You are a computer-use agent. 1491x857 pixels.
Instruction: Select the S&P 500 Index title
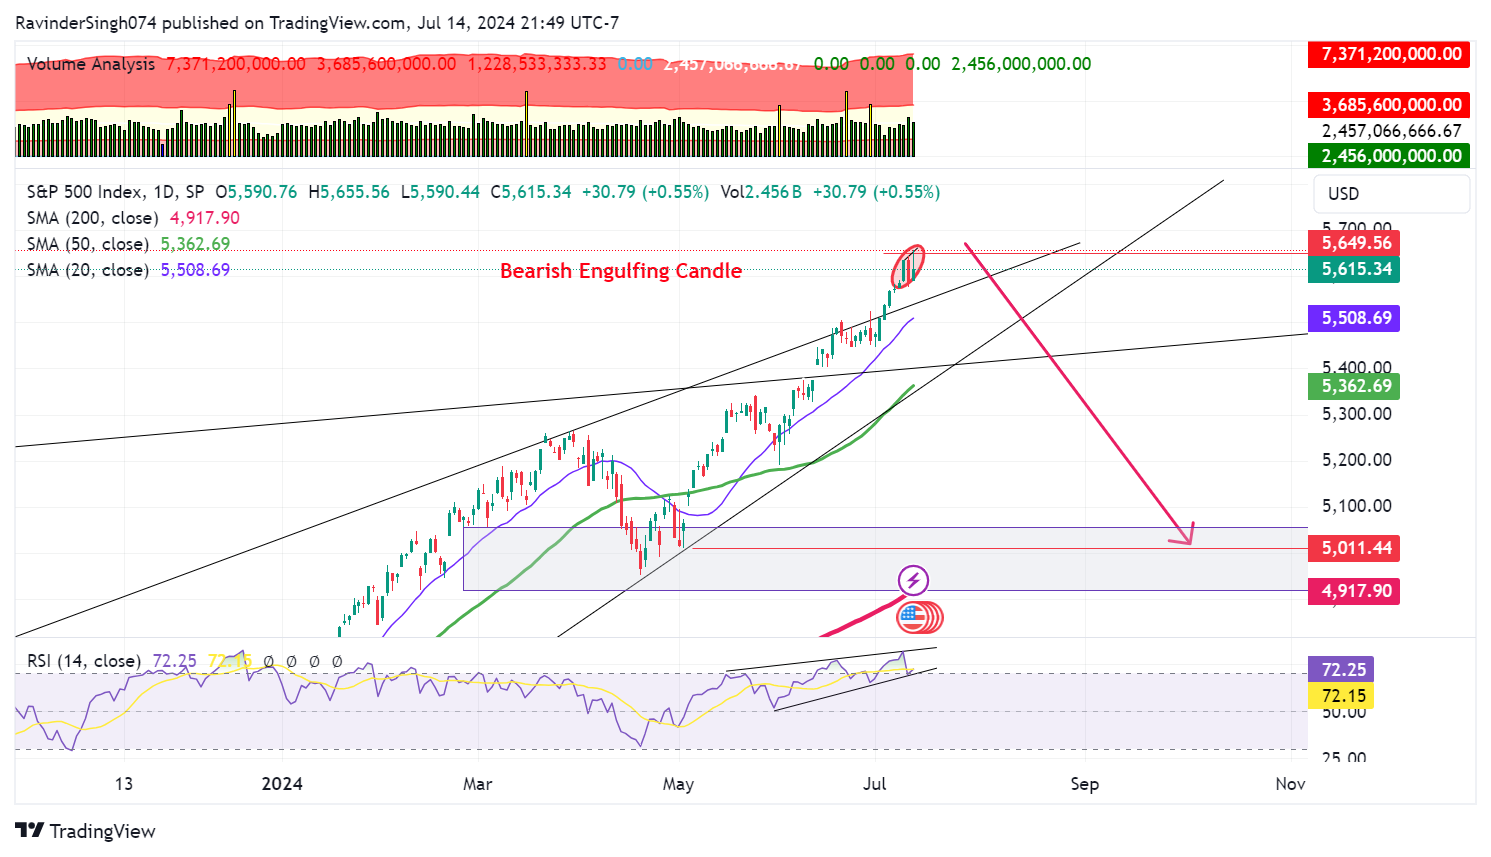[x=115, y=192]
